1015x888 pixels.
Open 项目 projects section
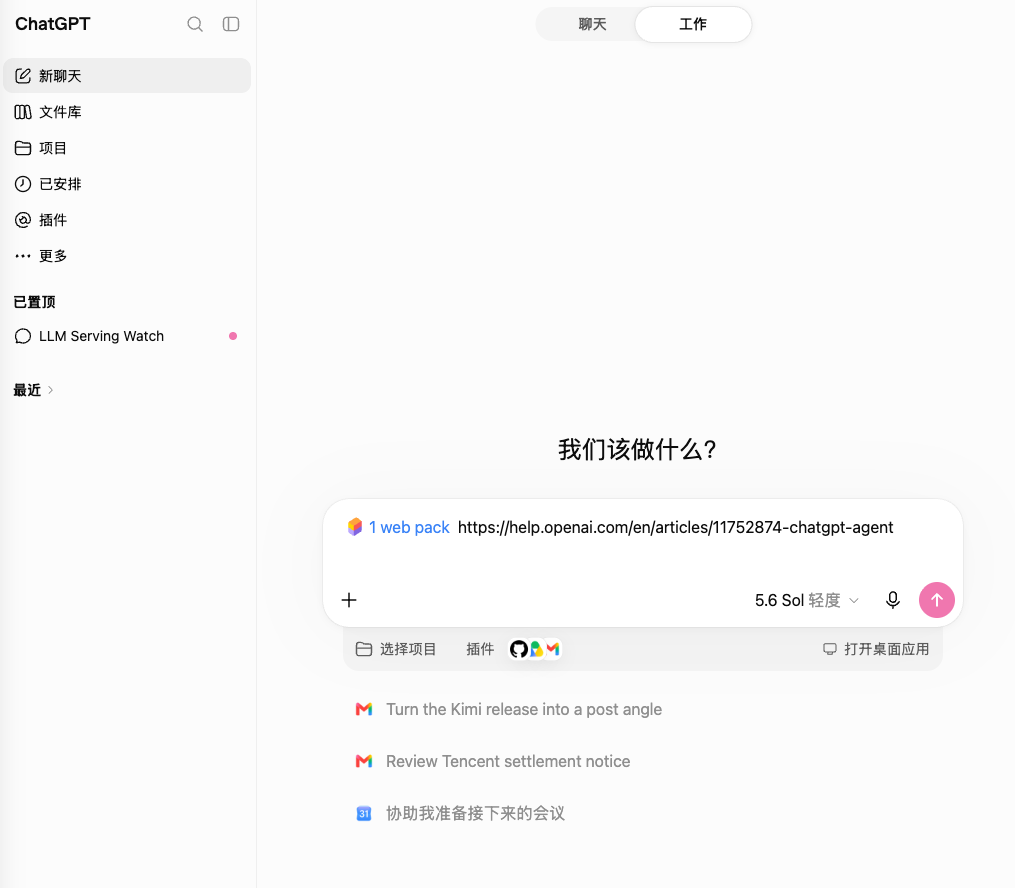(x=127, y=148)
